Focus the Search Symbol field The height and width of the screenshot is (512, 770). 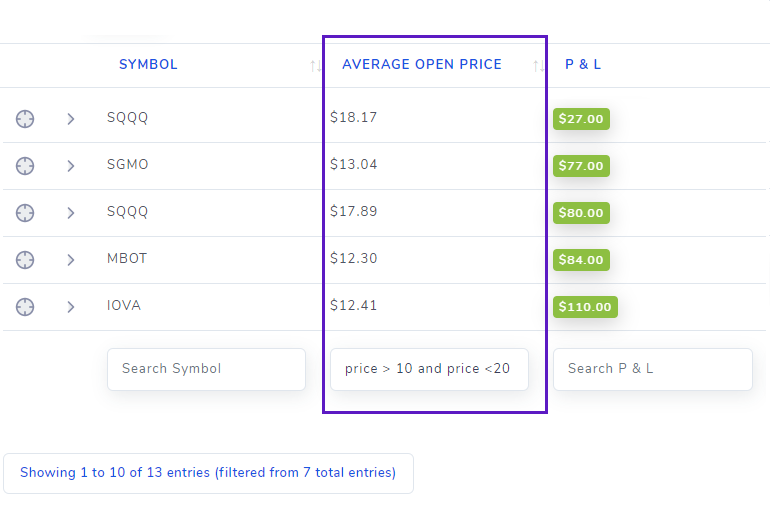tap(206, 369)
